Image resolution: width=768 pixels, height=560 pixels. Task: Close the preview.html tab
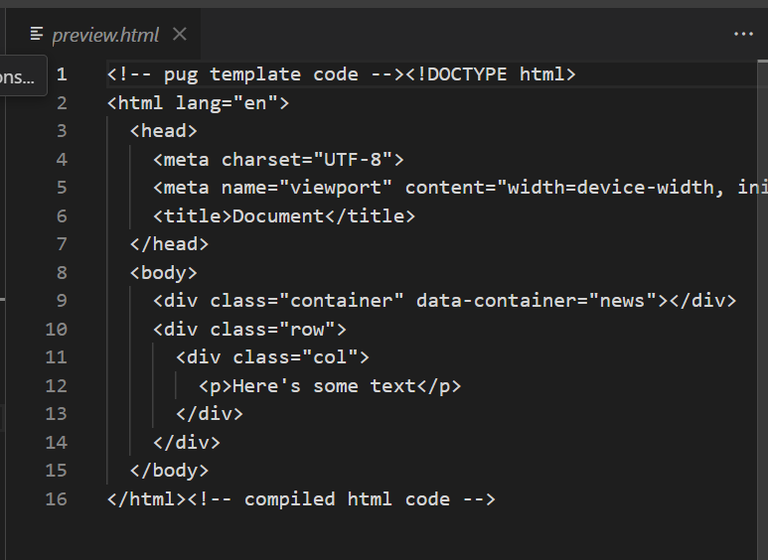tap(180, 34)
